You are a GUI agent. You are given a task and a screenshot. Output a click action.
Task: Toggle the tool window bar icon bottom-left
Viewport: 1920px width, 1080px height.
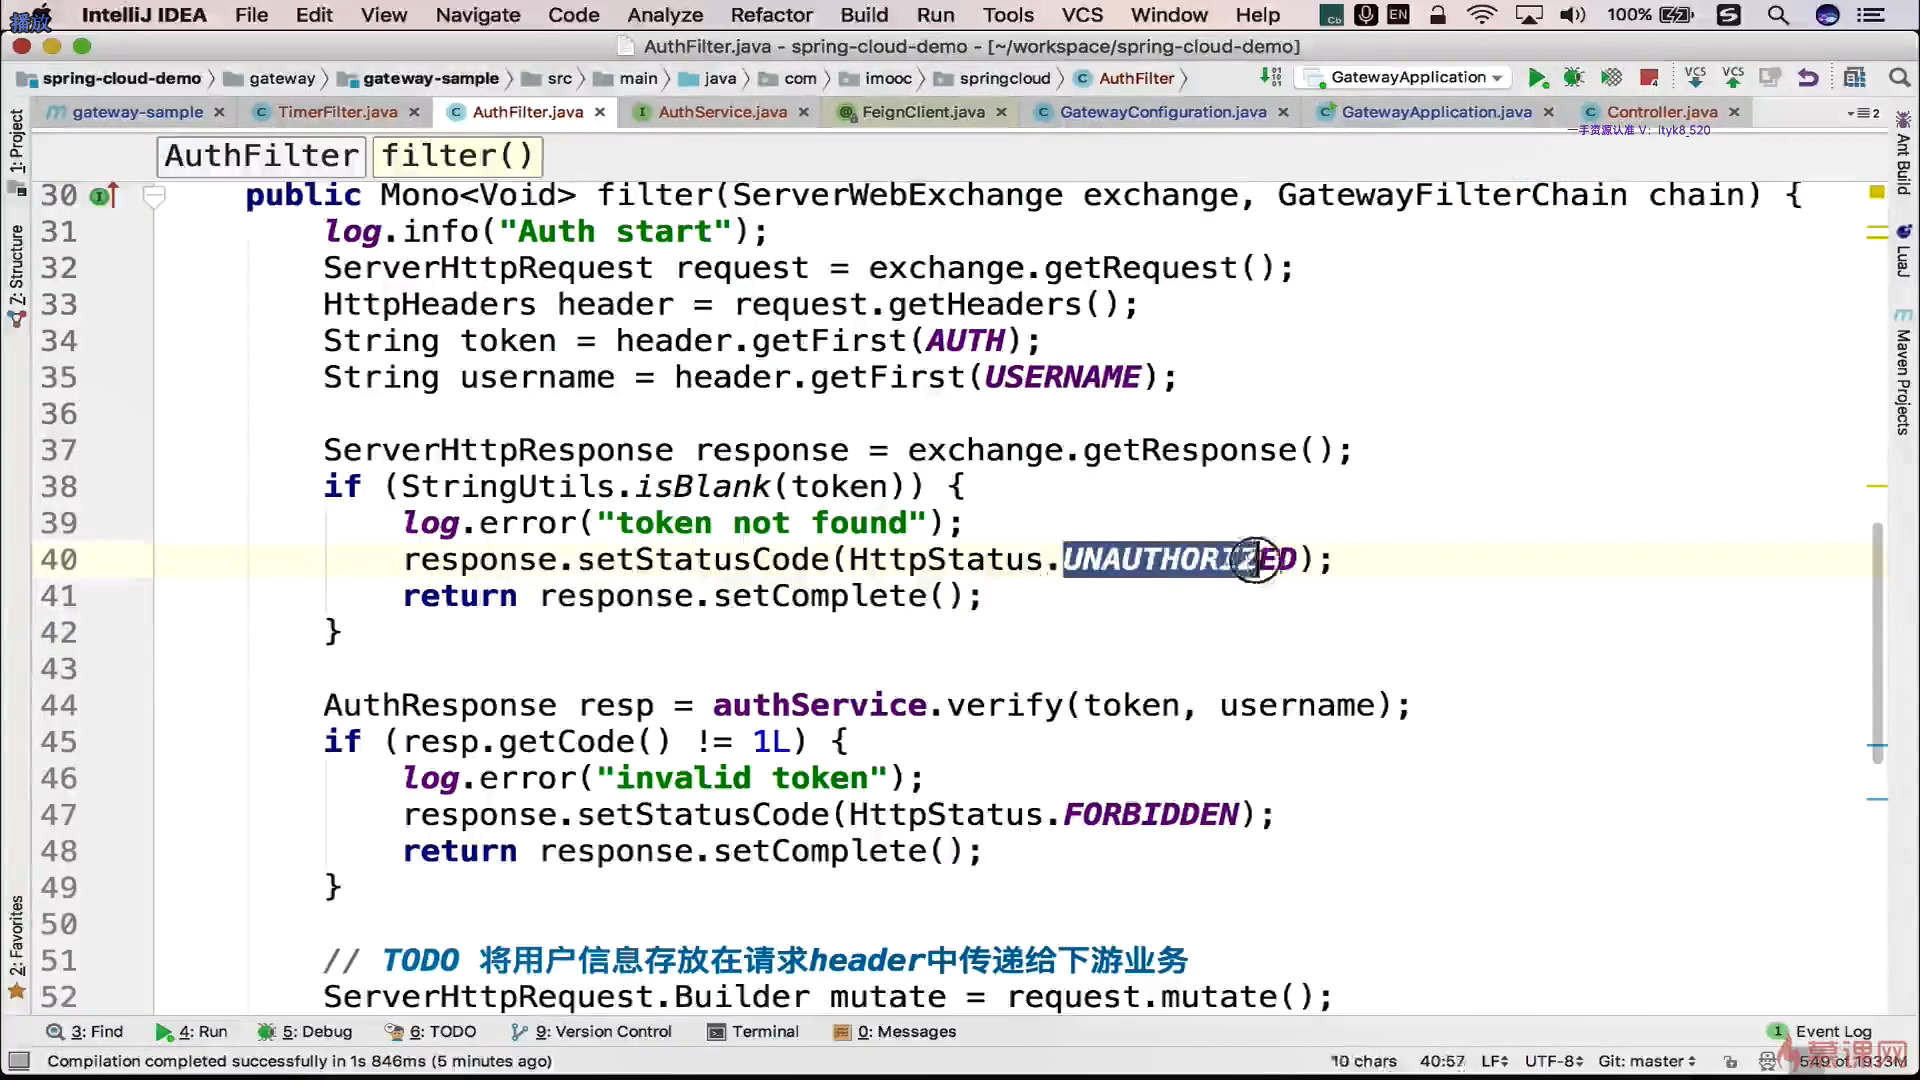[18, 1061]
